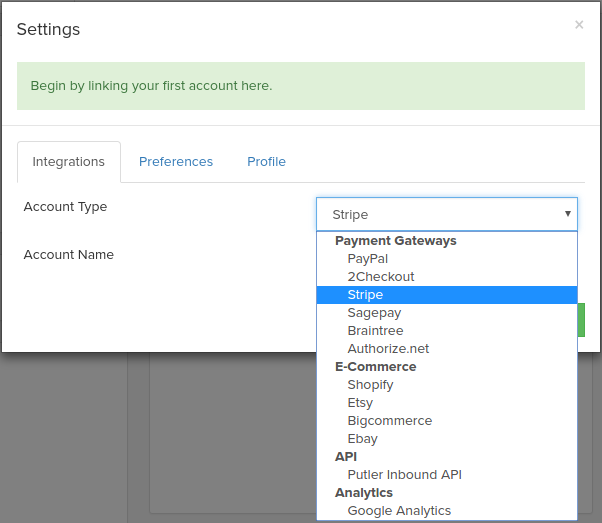602x523 pixels.
Task: Select PayPal from the list
Action: click(x=367, y=259)
